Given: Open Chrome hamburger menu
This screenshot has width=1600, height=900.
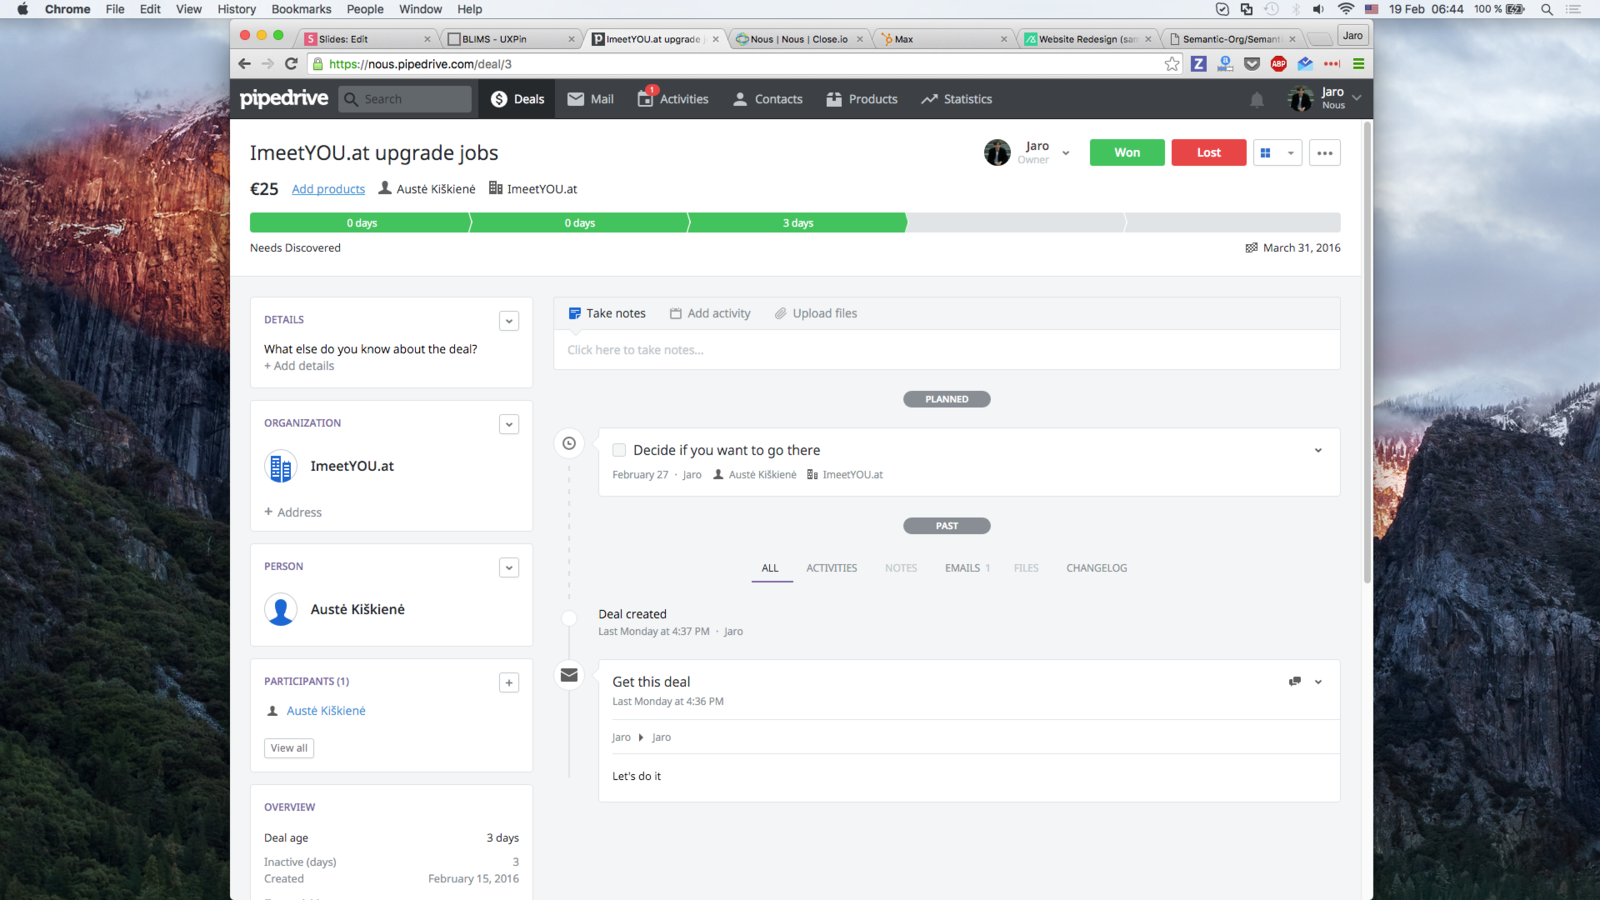Looking at the screenshot, I should coord(1358,64).
